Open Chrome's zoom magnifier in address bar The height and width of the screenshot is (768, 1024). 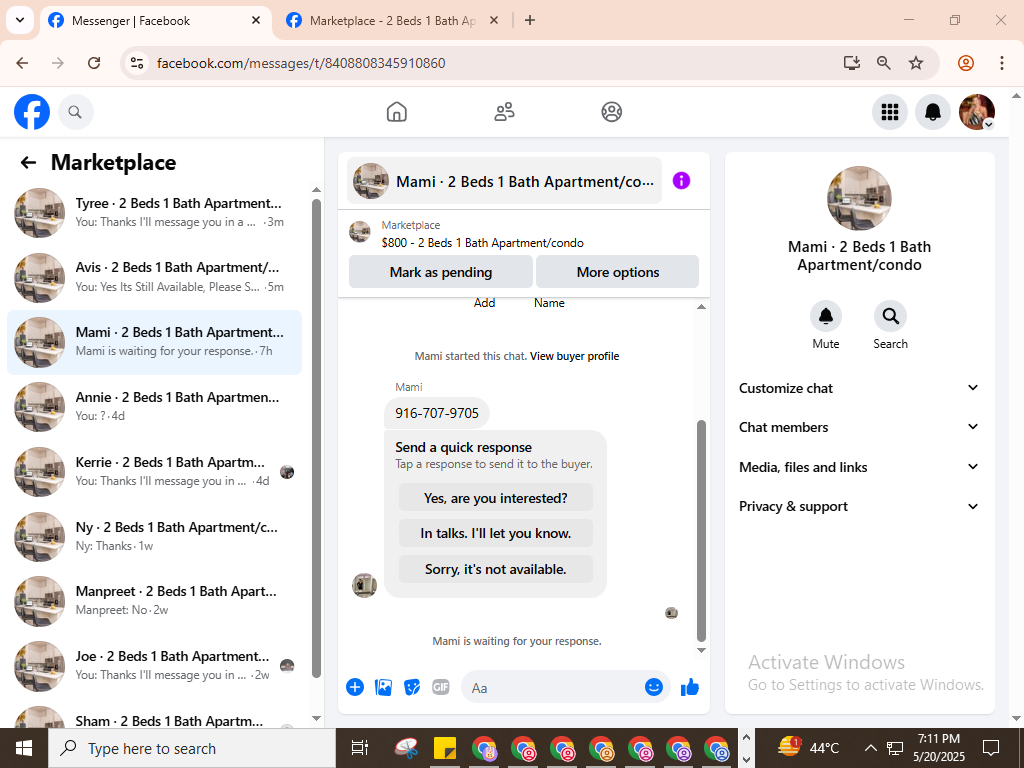point(884,63)
